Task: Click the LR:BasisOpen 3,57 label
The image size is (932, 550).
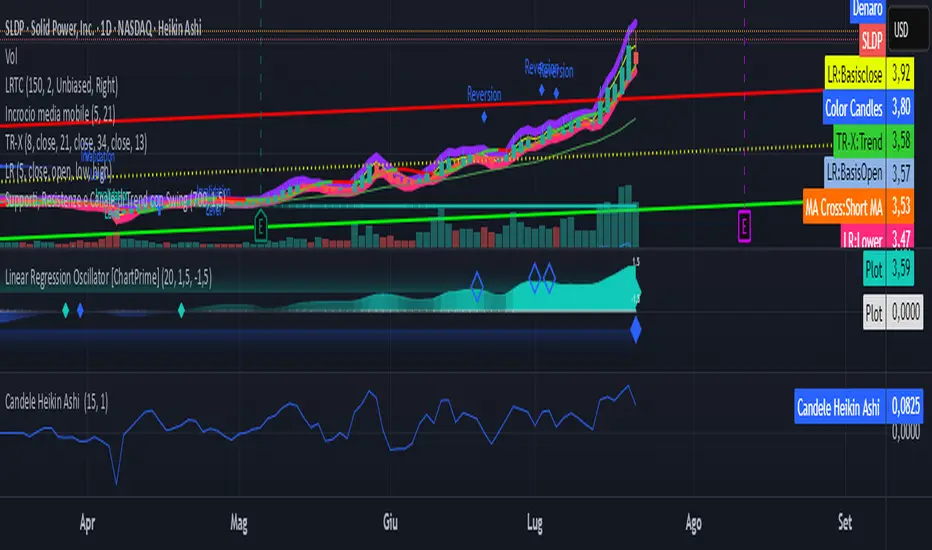Action: tap(869, 174)
